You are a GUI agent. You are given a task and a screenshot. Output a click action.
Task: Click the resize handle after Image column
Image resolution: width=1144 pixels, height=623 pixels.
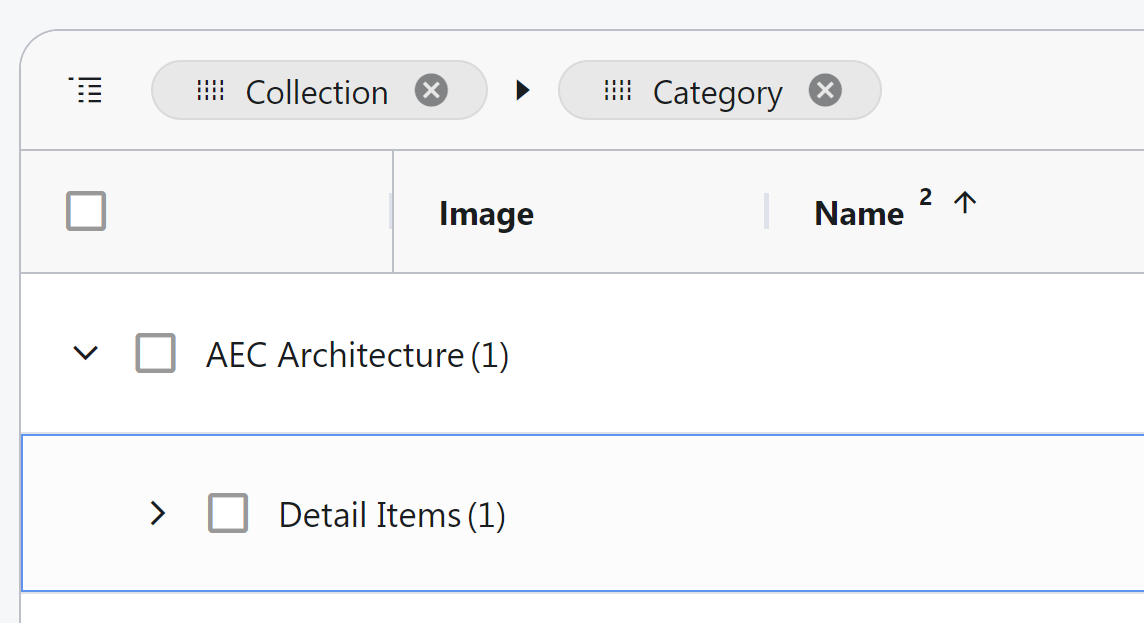[x=766, y=211]
